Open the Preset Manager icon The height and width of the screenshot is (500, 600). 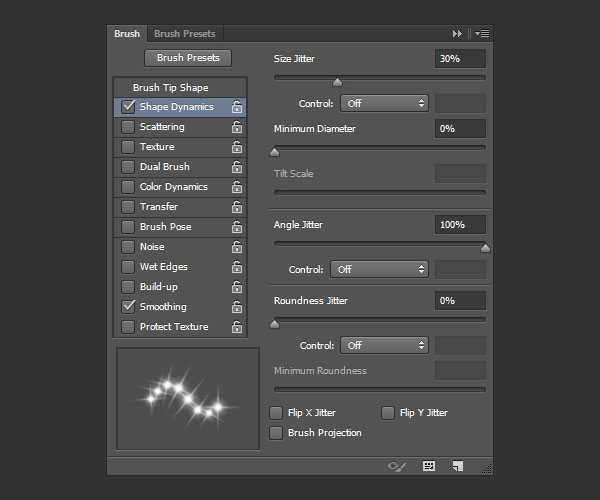click(429, 466)
